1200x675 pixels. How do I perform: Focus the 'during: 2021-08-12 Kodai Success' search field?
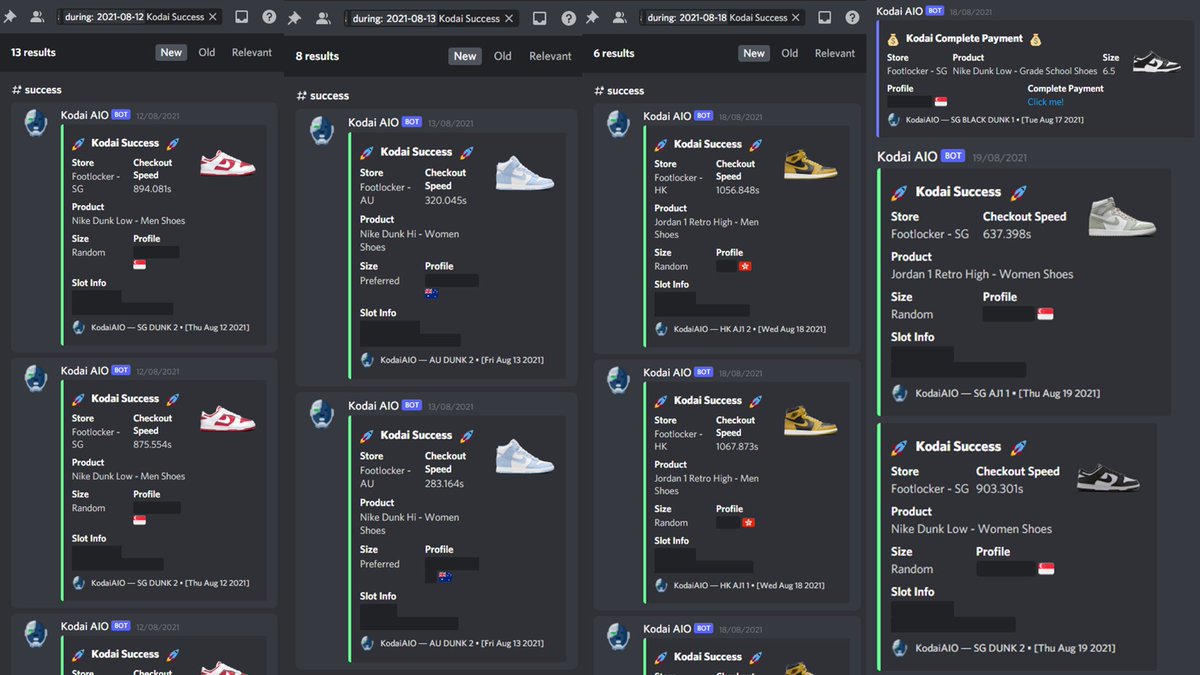(x=140, y=17)
